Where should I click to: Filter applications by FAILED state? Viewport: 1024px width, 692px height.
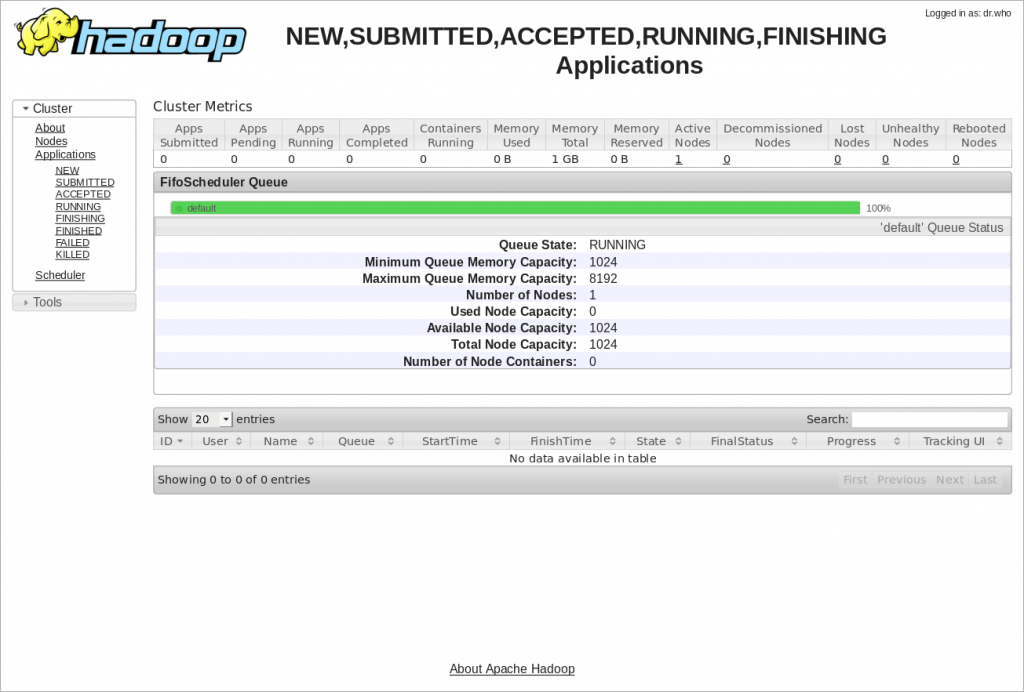coord(72,243)
